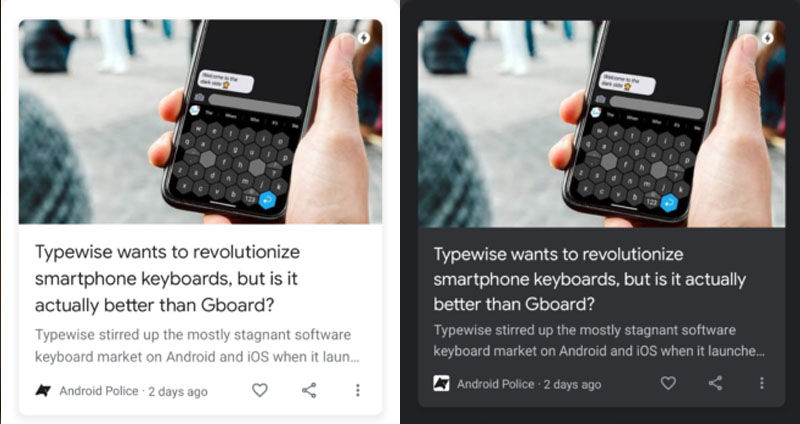Click '2 days ago' timestamp on light card

click(x=178, y=392)
